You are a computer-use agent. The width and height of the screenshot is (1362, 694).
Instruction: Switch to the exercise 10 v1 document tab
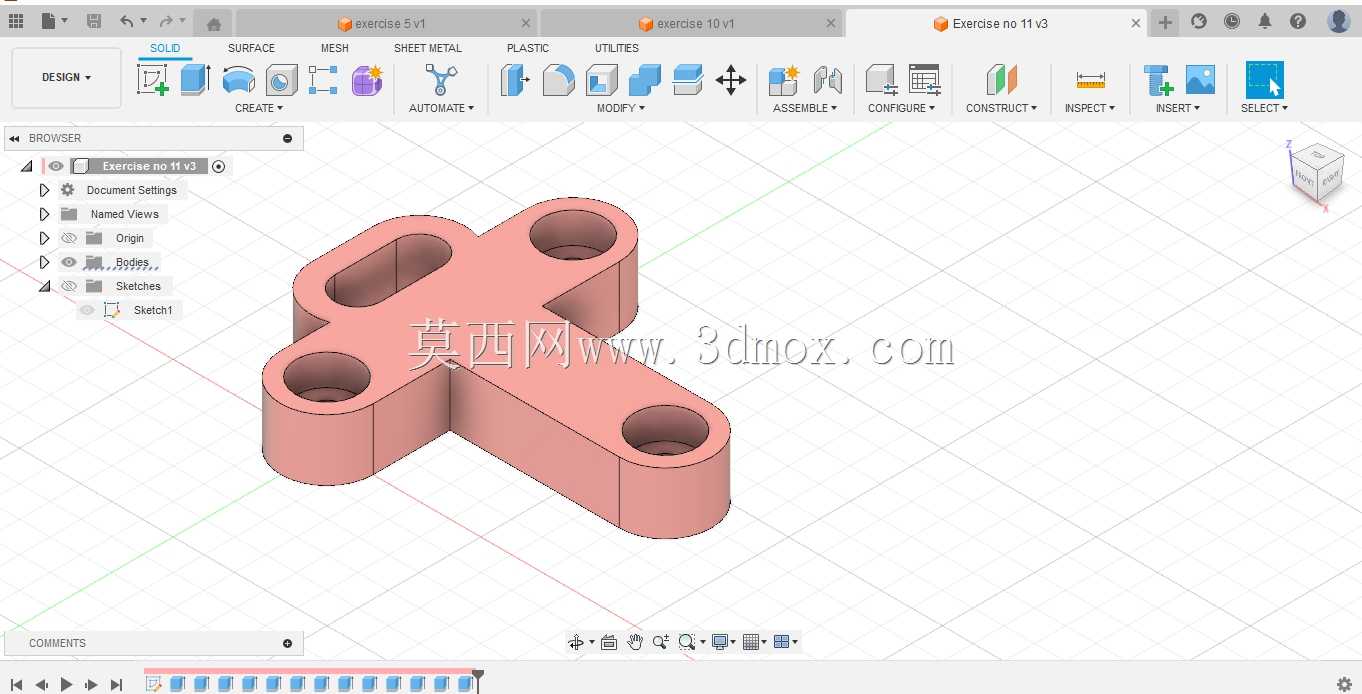[x=691, y=24]
